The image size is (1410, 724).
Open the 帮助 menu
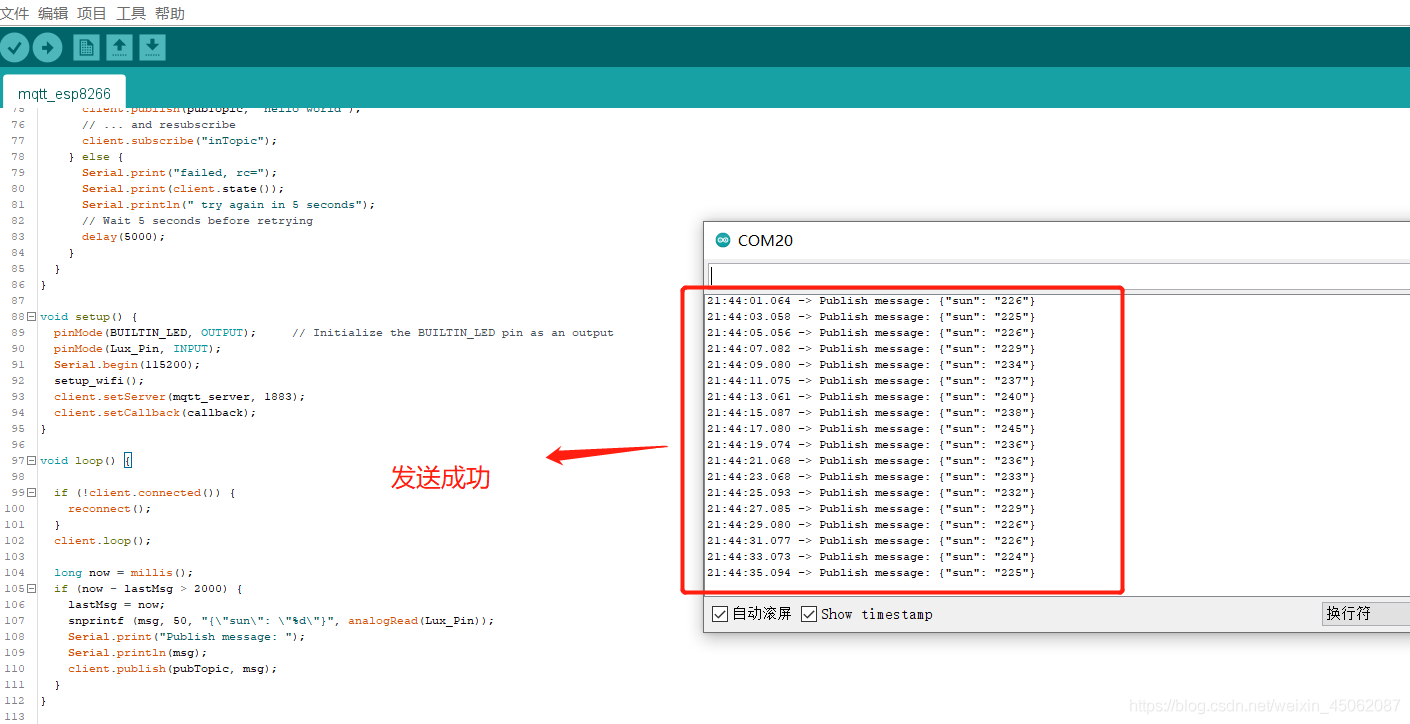(170, 13)
